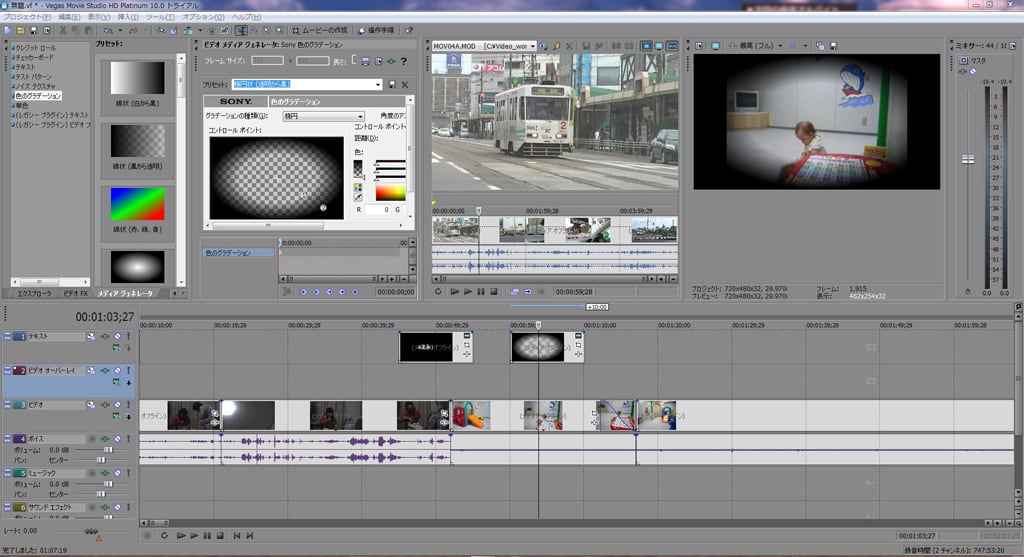Click the media generator help question mark
This screenshot has width=1024, height=557.
click(x=403, y=61)
